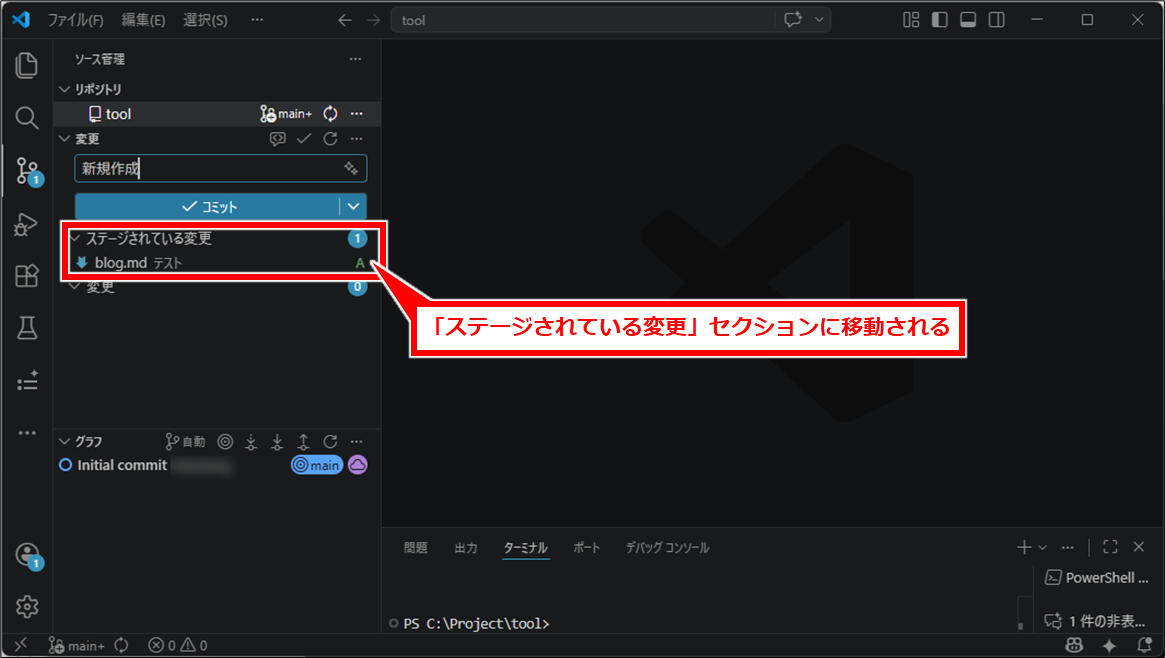Open the commit button dropdown arrow
The image size is (1165, 658).
coord(353,207)
